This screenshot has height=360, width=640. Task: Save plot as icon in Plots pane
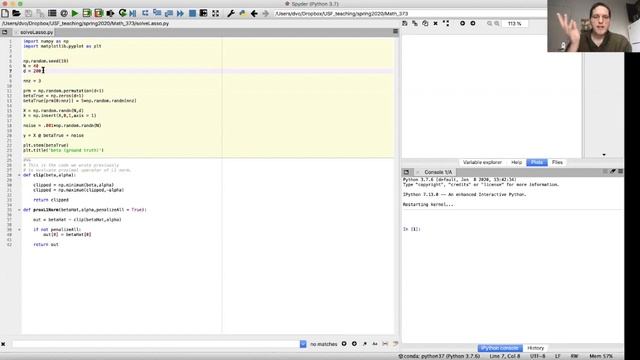click(x=404, y=24)
